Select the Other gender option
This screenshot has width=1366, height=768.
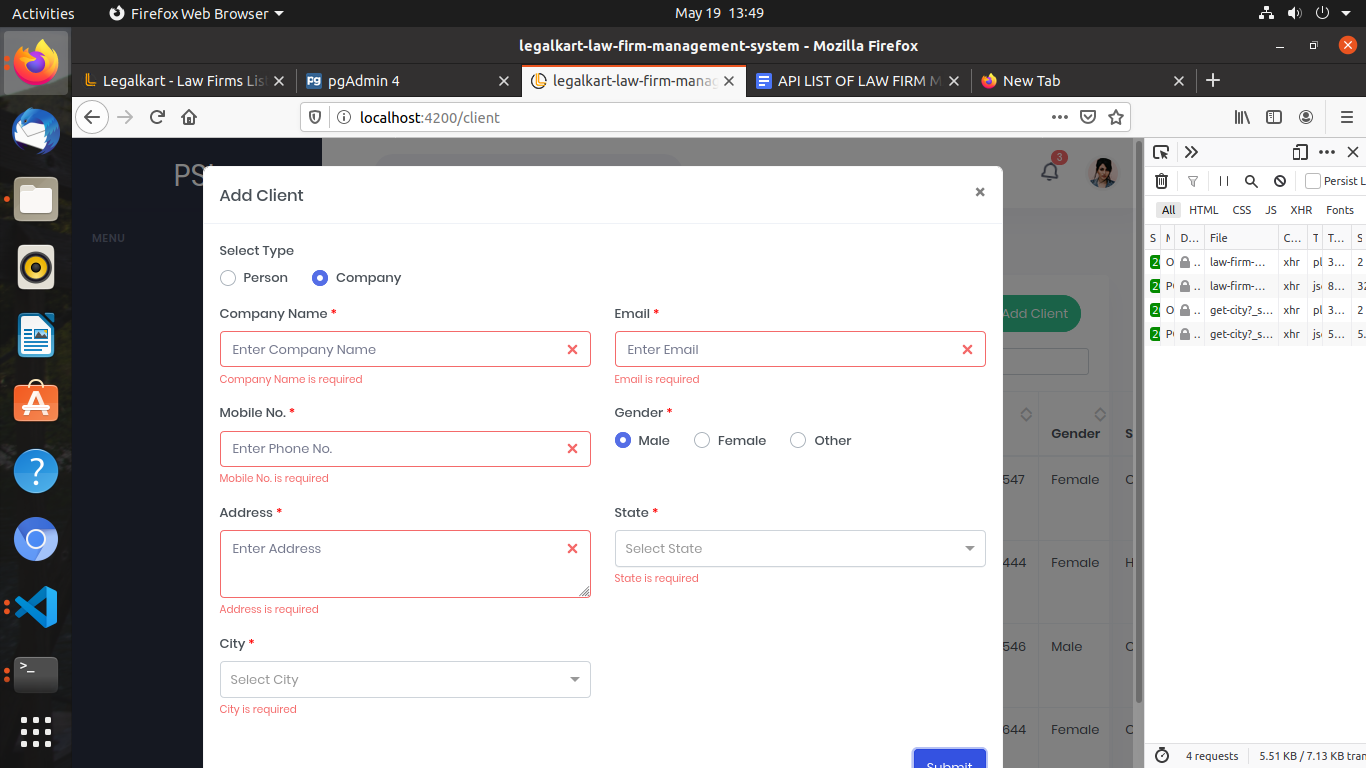(798, 440)
